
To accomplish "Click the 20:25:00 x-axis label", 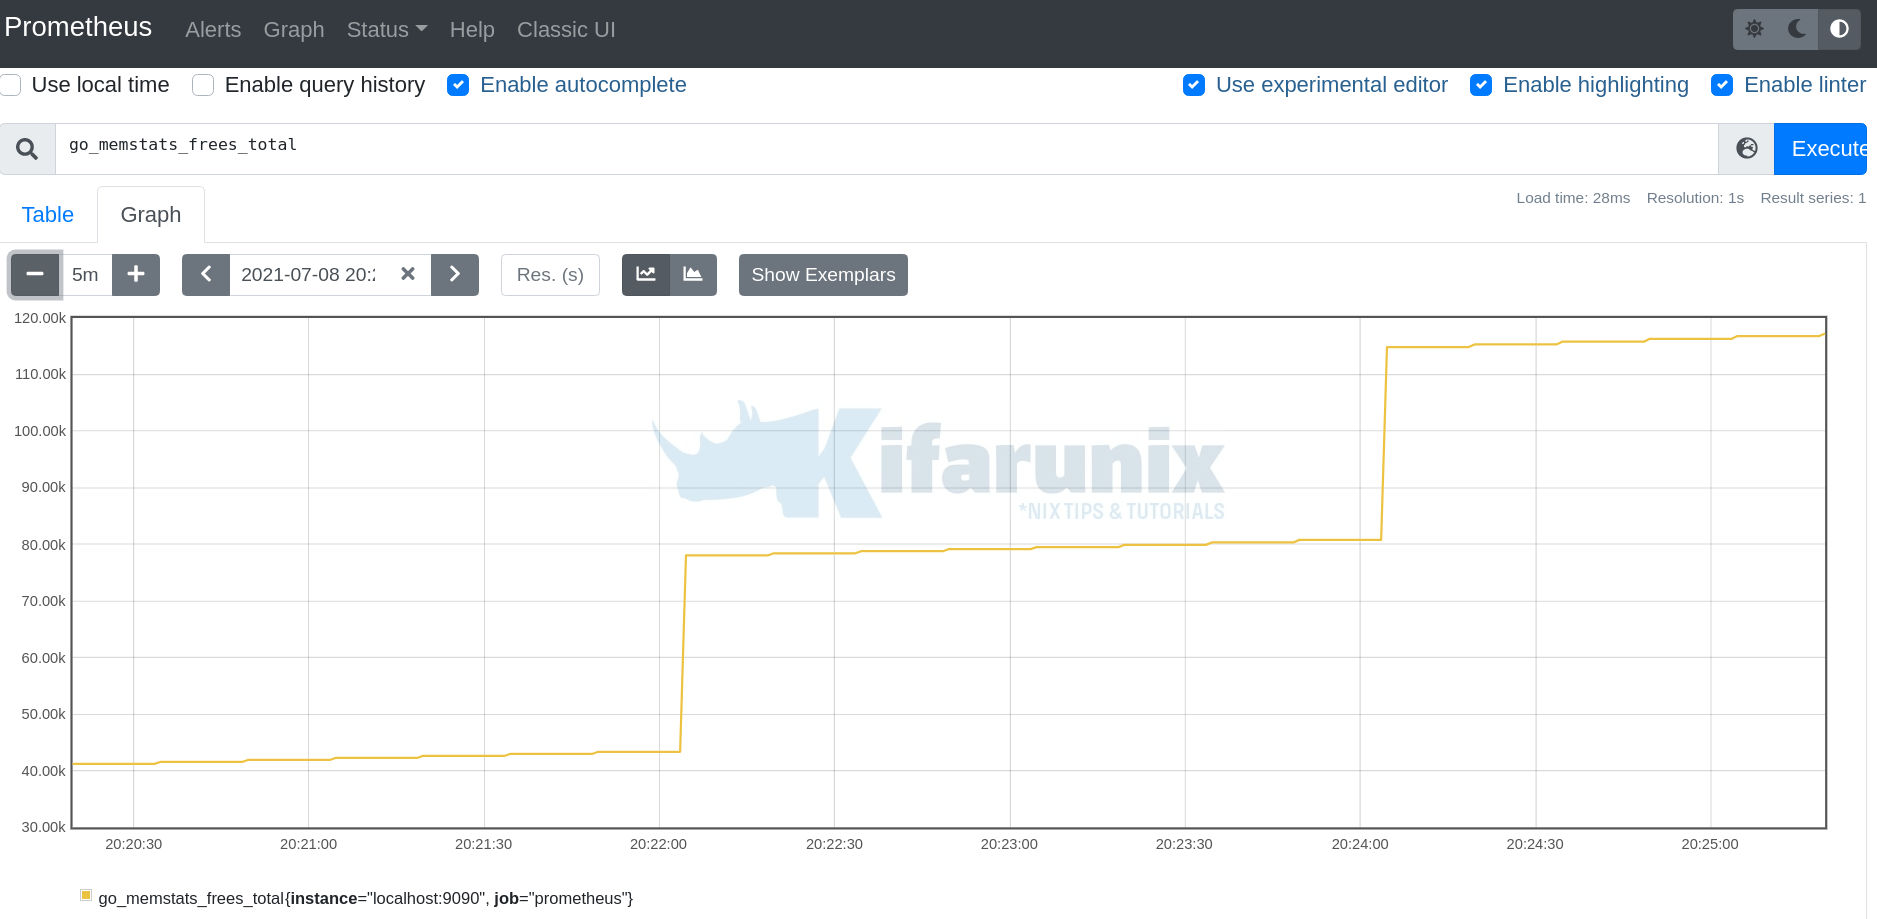I will [1710, 844].
